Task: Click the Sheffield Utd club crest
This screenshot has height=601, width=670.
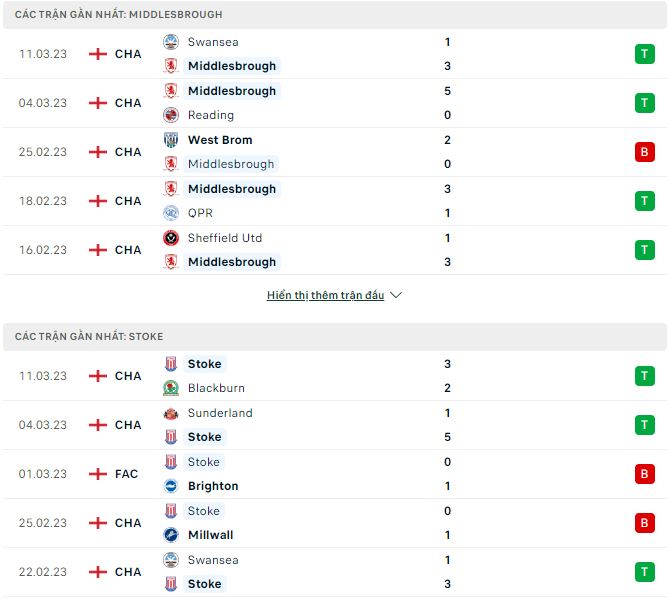Action: click(171, 238)
